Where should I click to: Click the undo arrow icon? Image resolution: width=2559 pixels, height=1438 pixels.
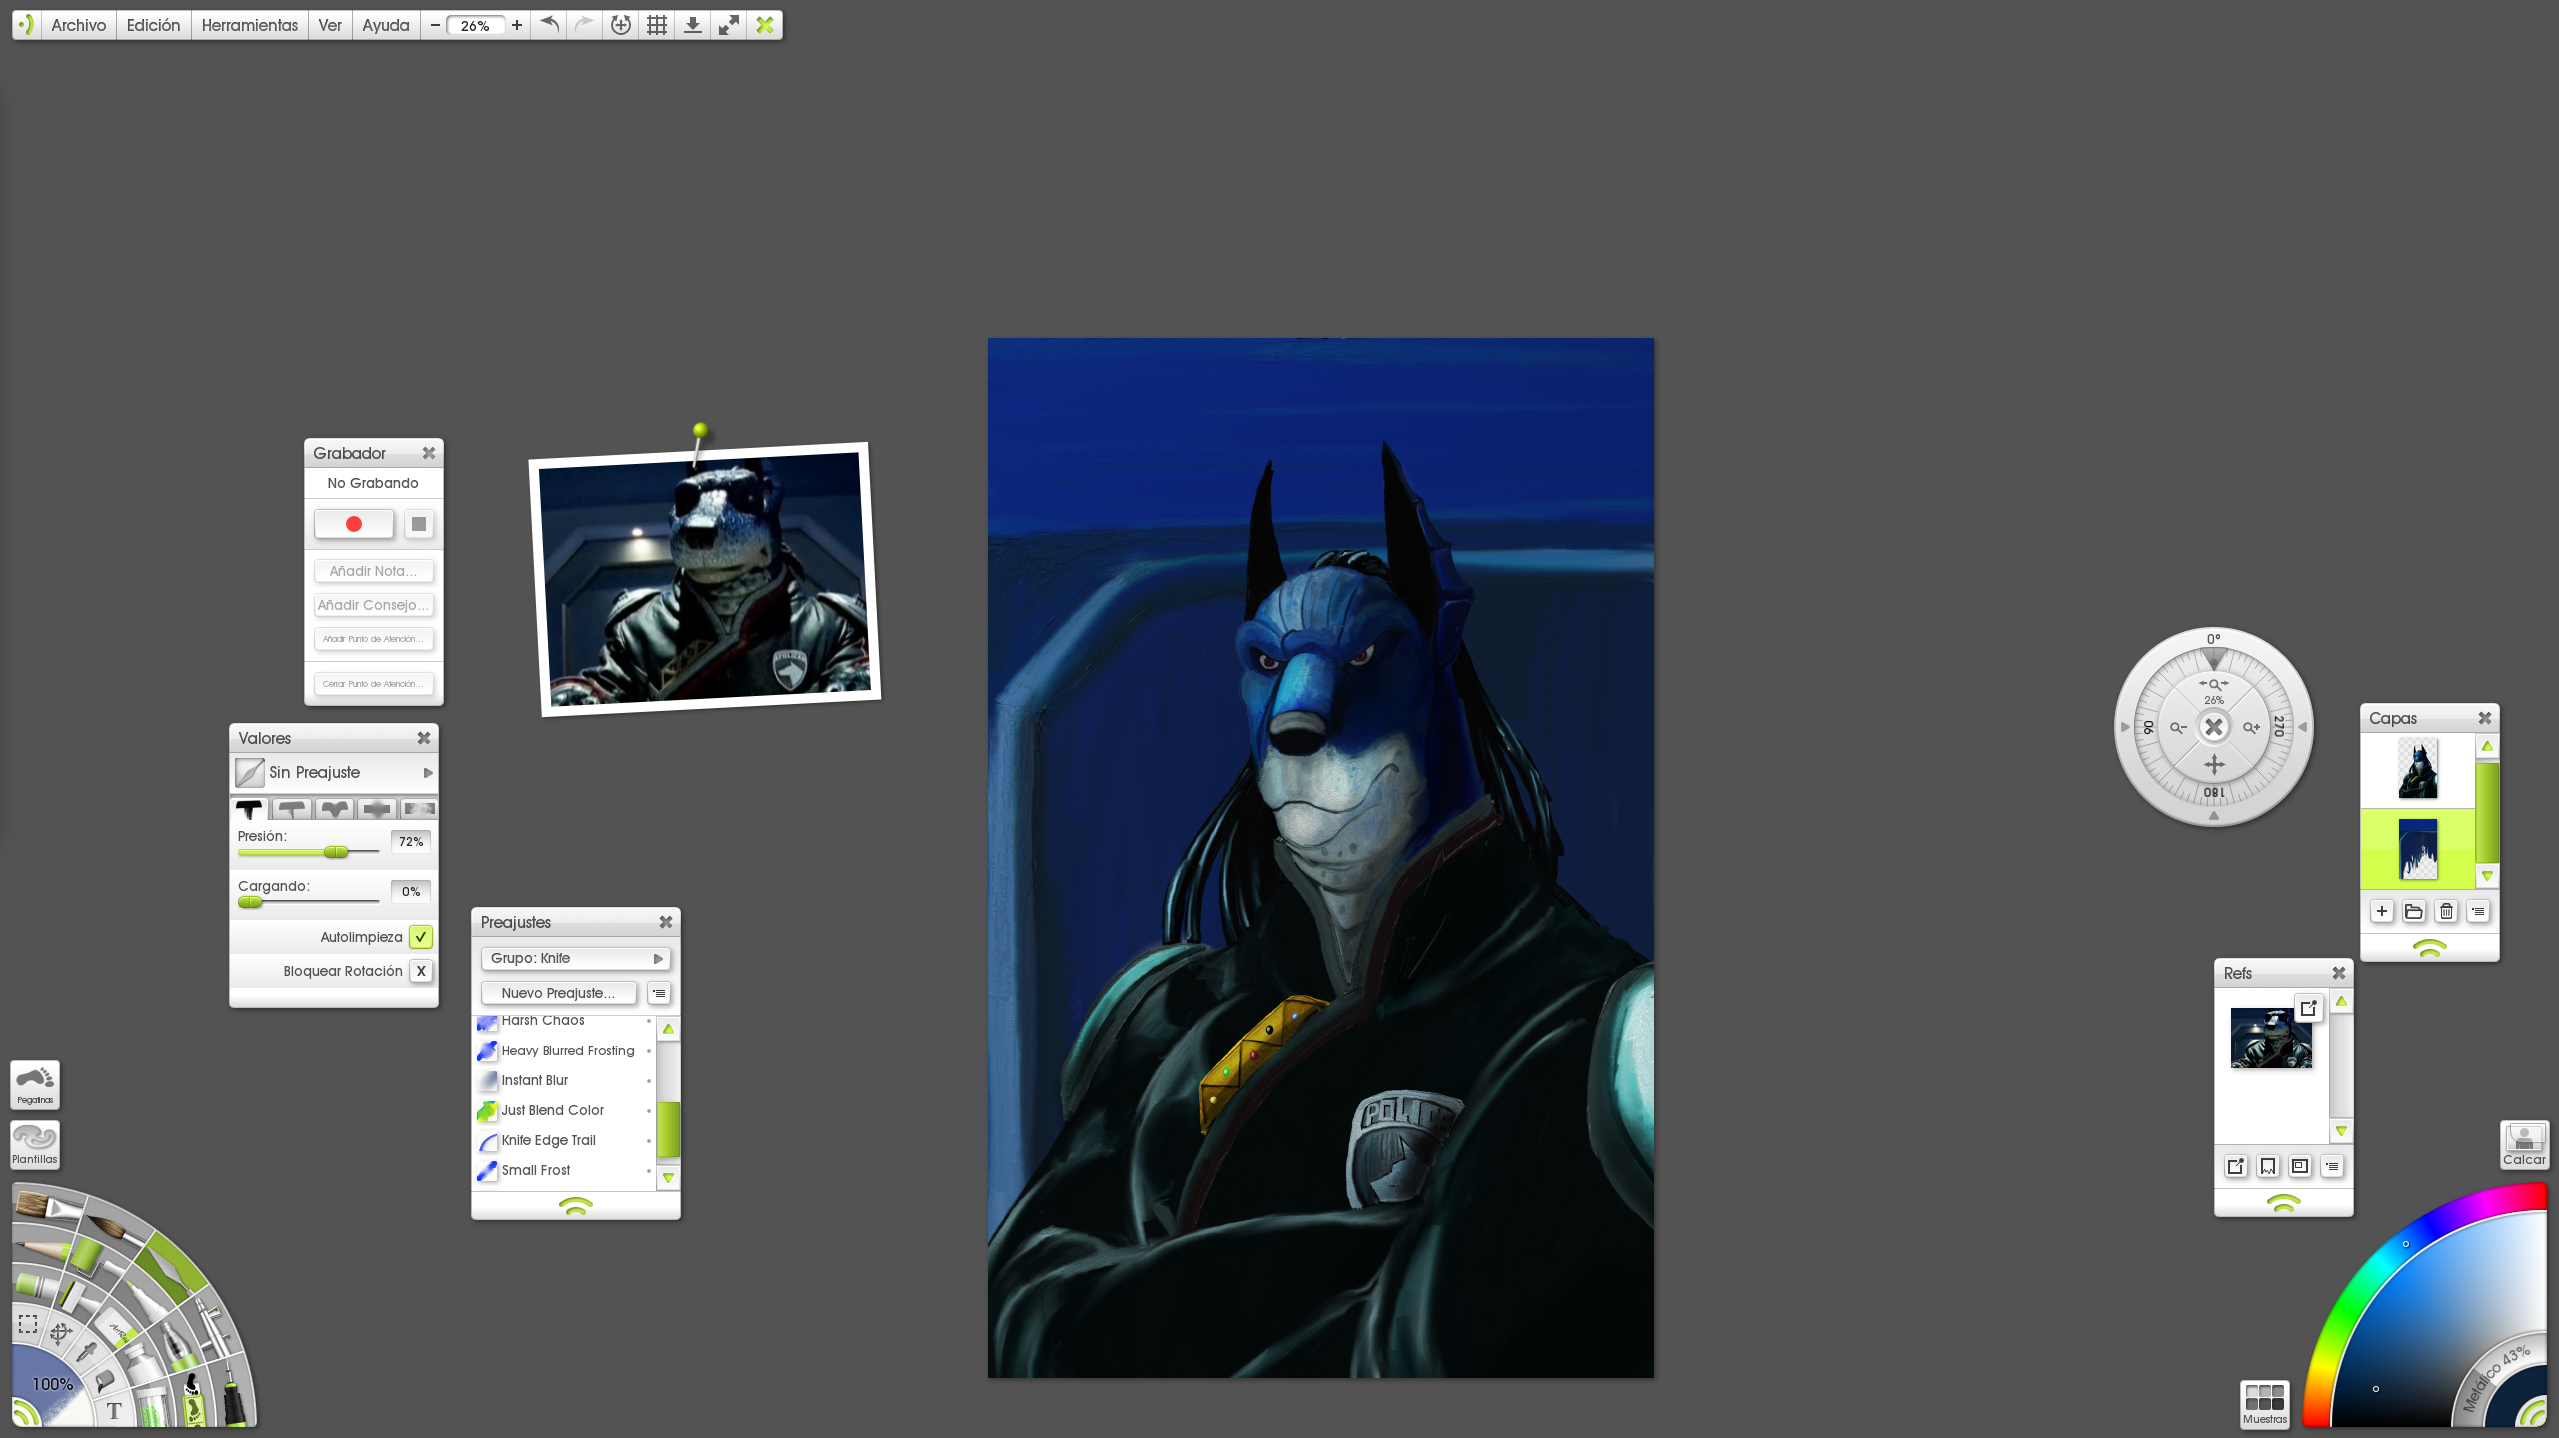pyautogui.click(x=549, y=25)
